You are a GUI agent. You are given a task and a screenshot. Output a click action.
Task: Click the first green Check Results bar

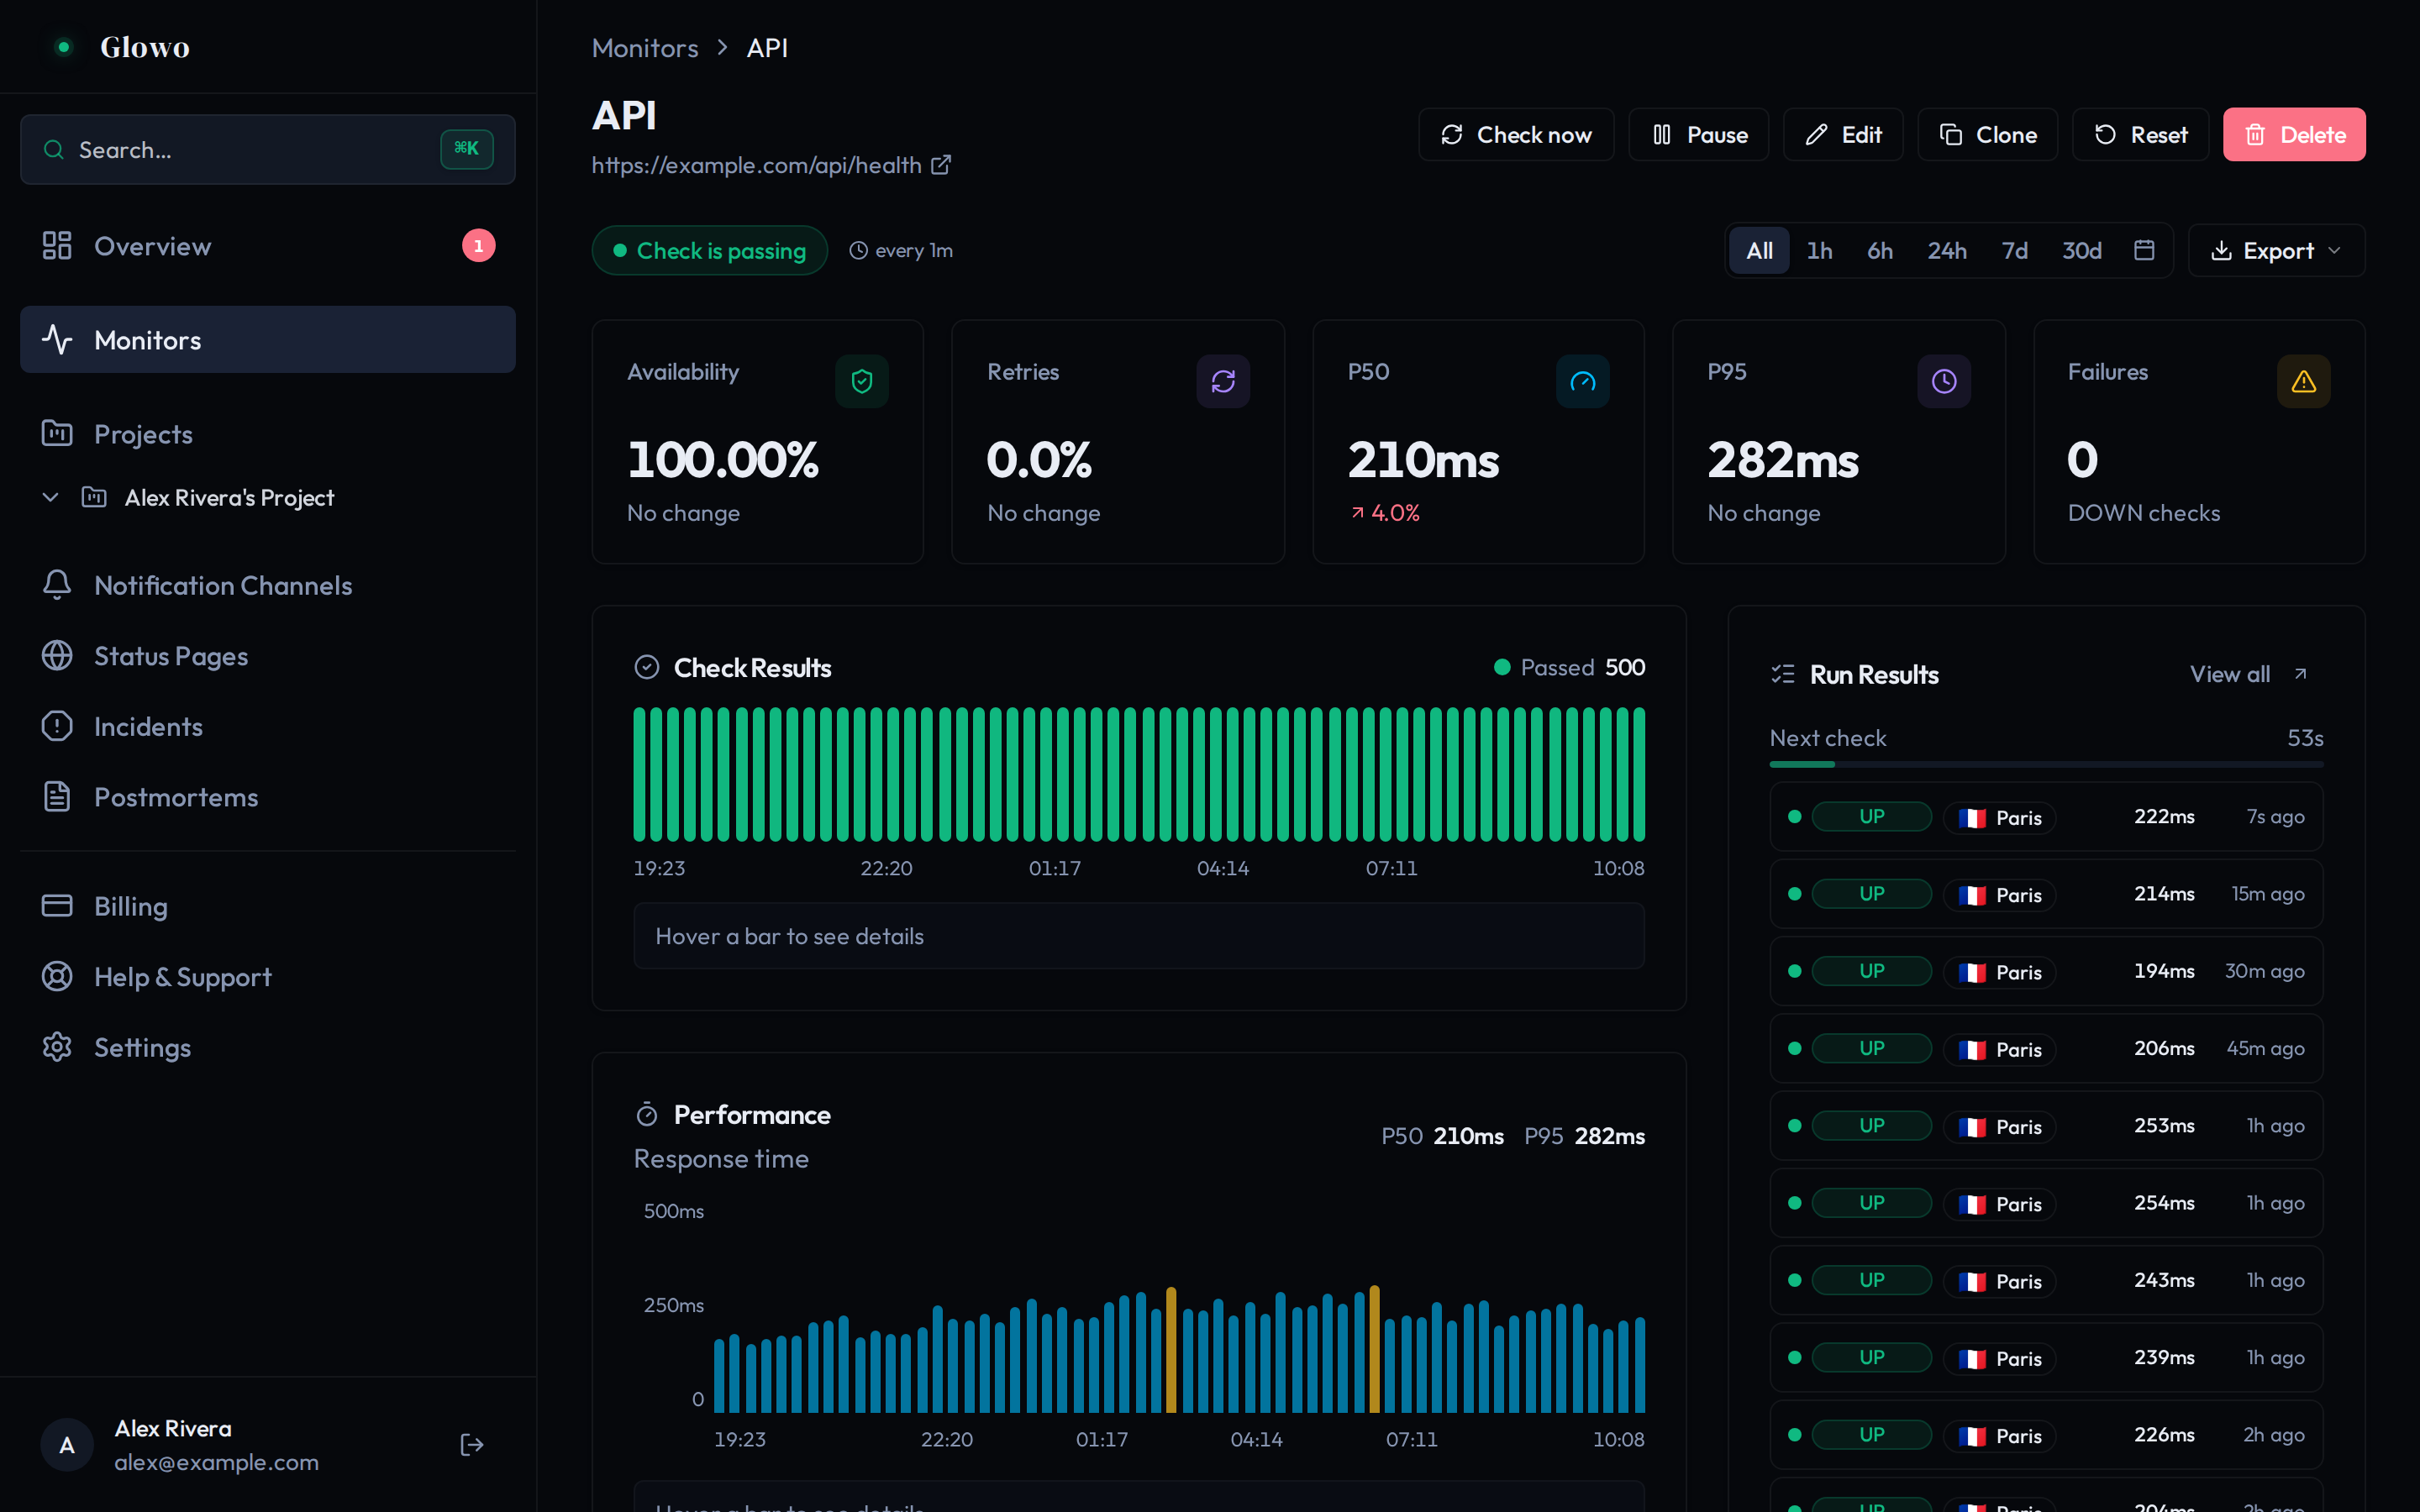pyautogui.click(x=640, y=774)
